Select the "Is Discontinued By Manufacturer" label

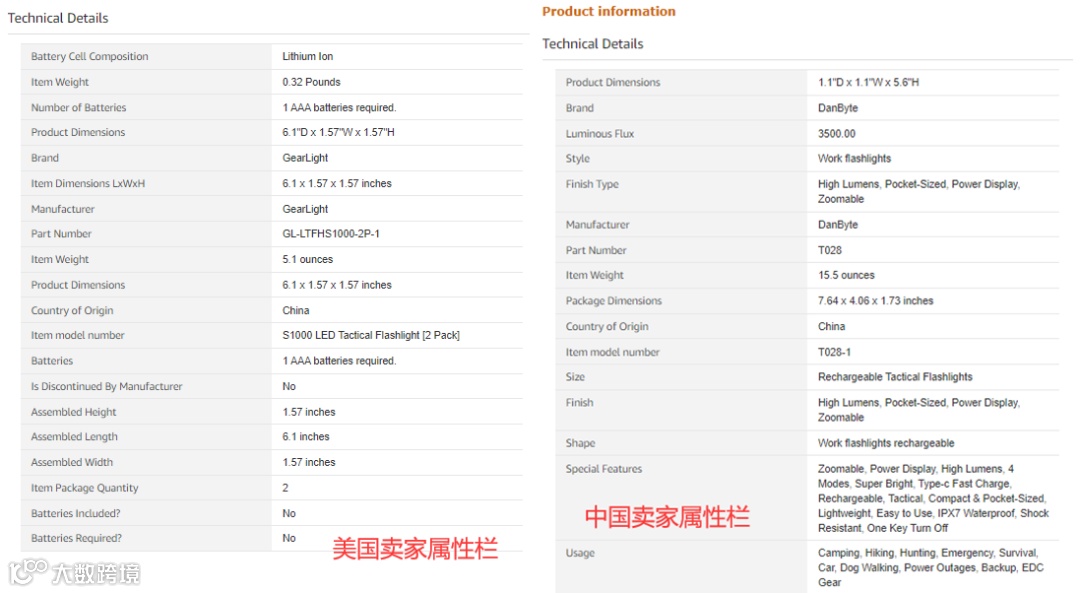pos(107,386)
